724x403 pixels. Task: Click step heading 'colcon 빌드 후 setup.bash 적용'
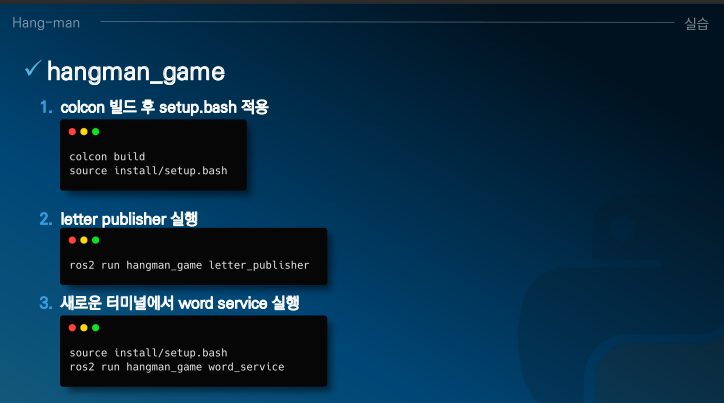164,107
